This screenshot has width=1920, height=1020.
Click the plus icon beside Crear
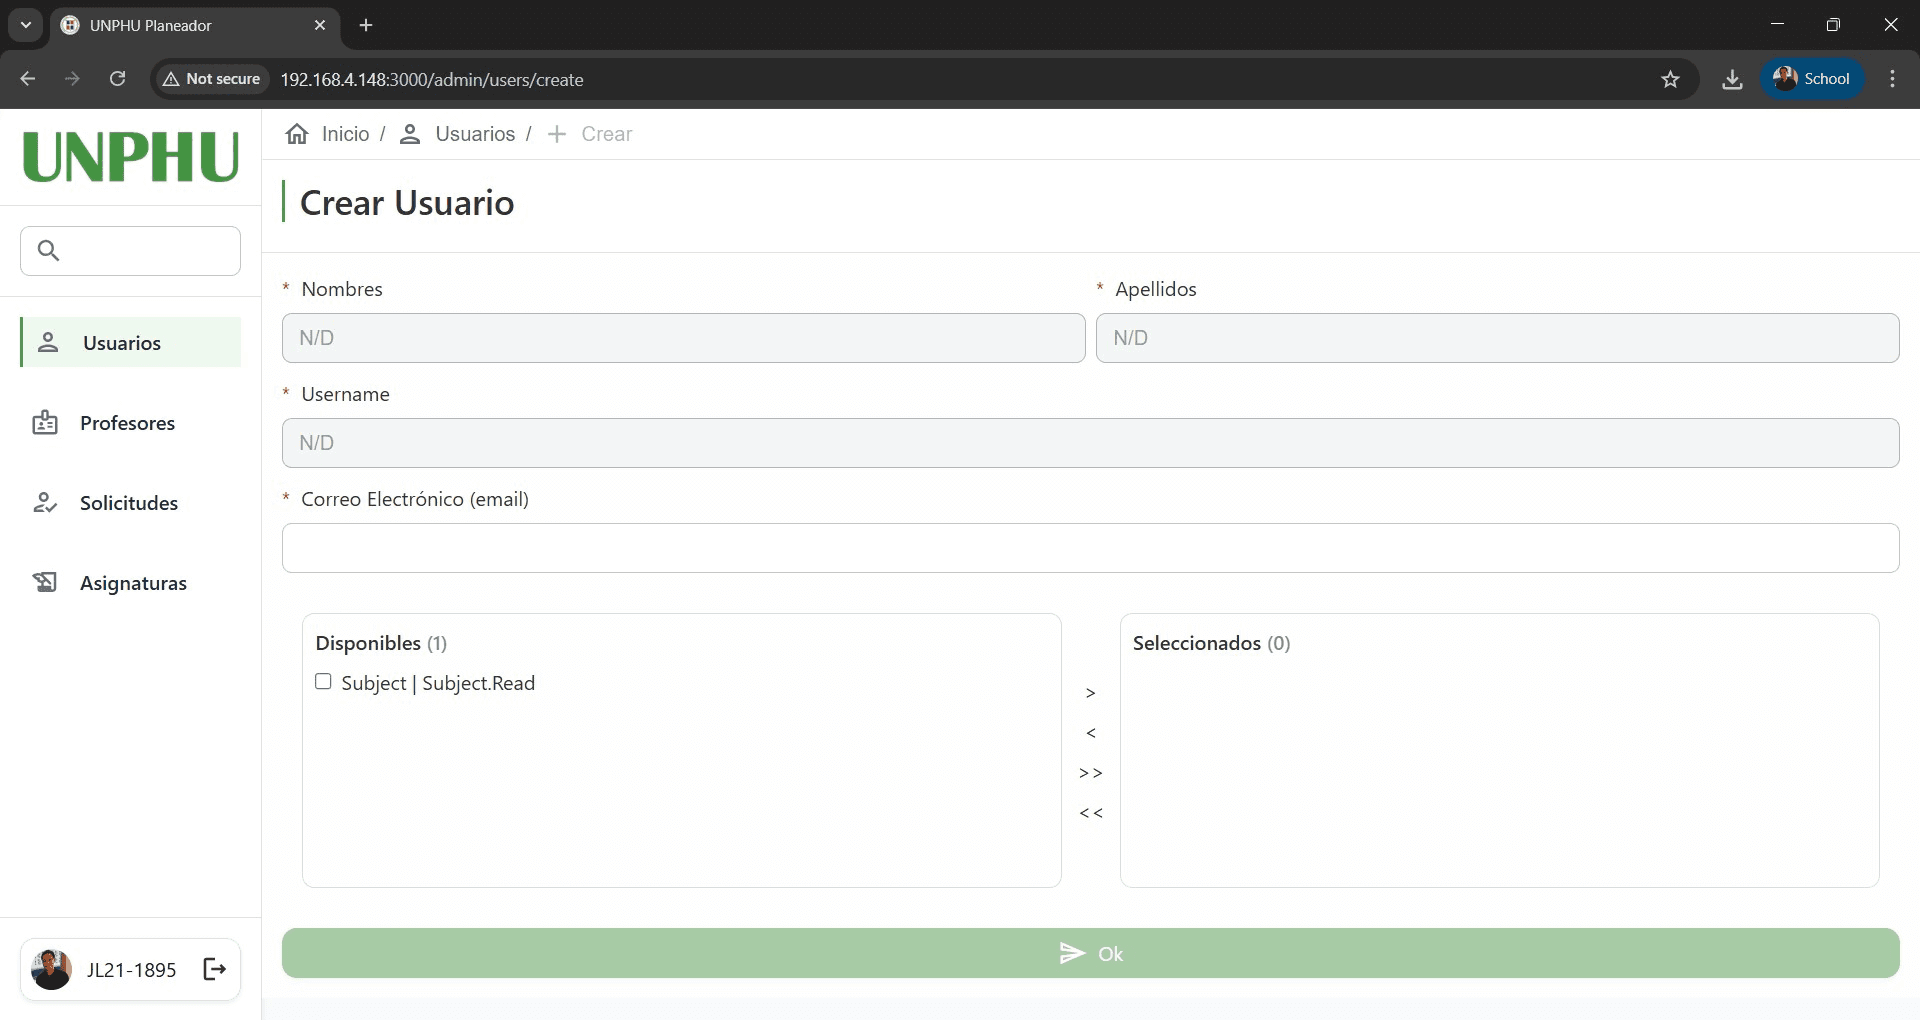click(557, 134)
